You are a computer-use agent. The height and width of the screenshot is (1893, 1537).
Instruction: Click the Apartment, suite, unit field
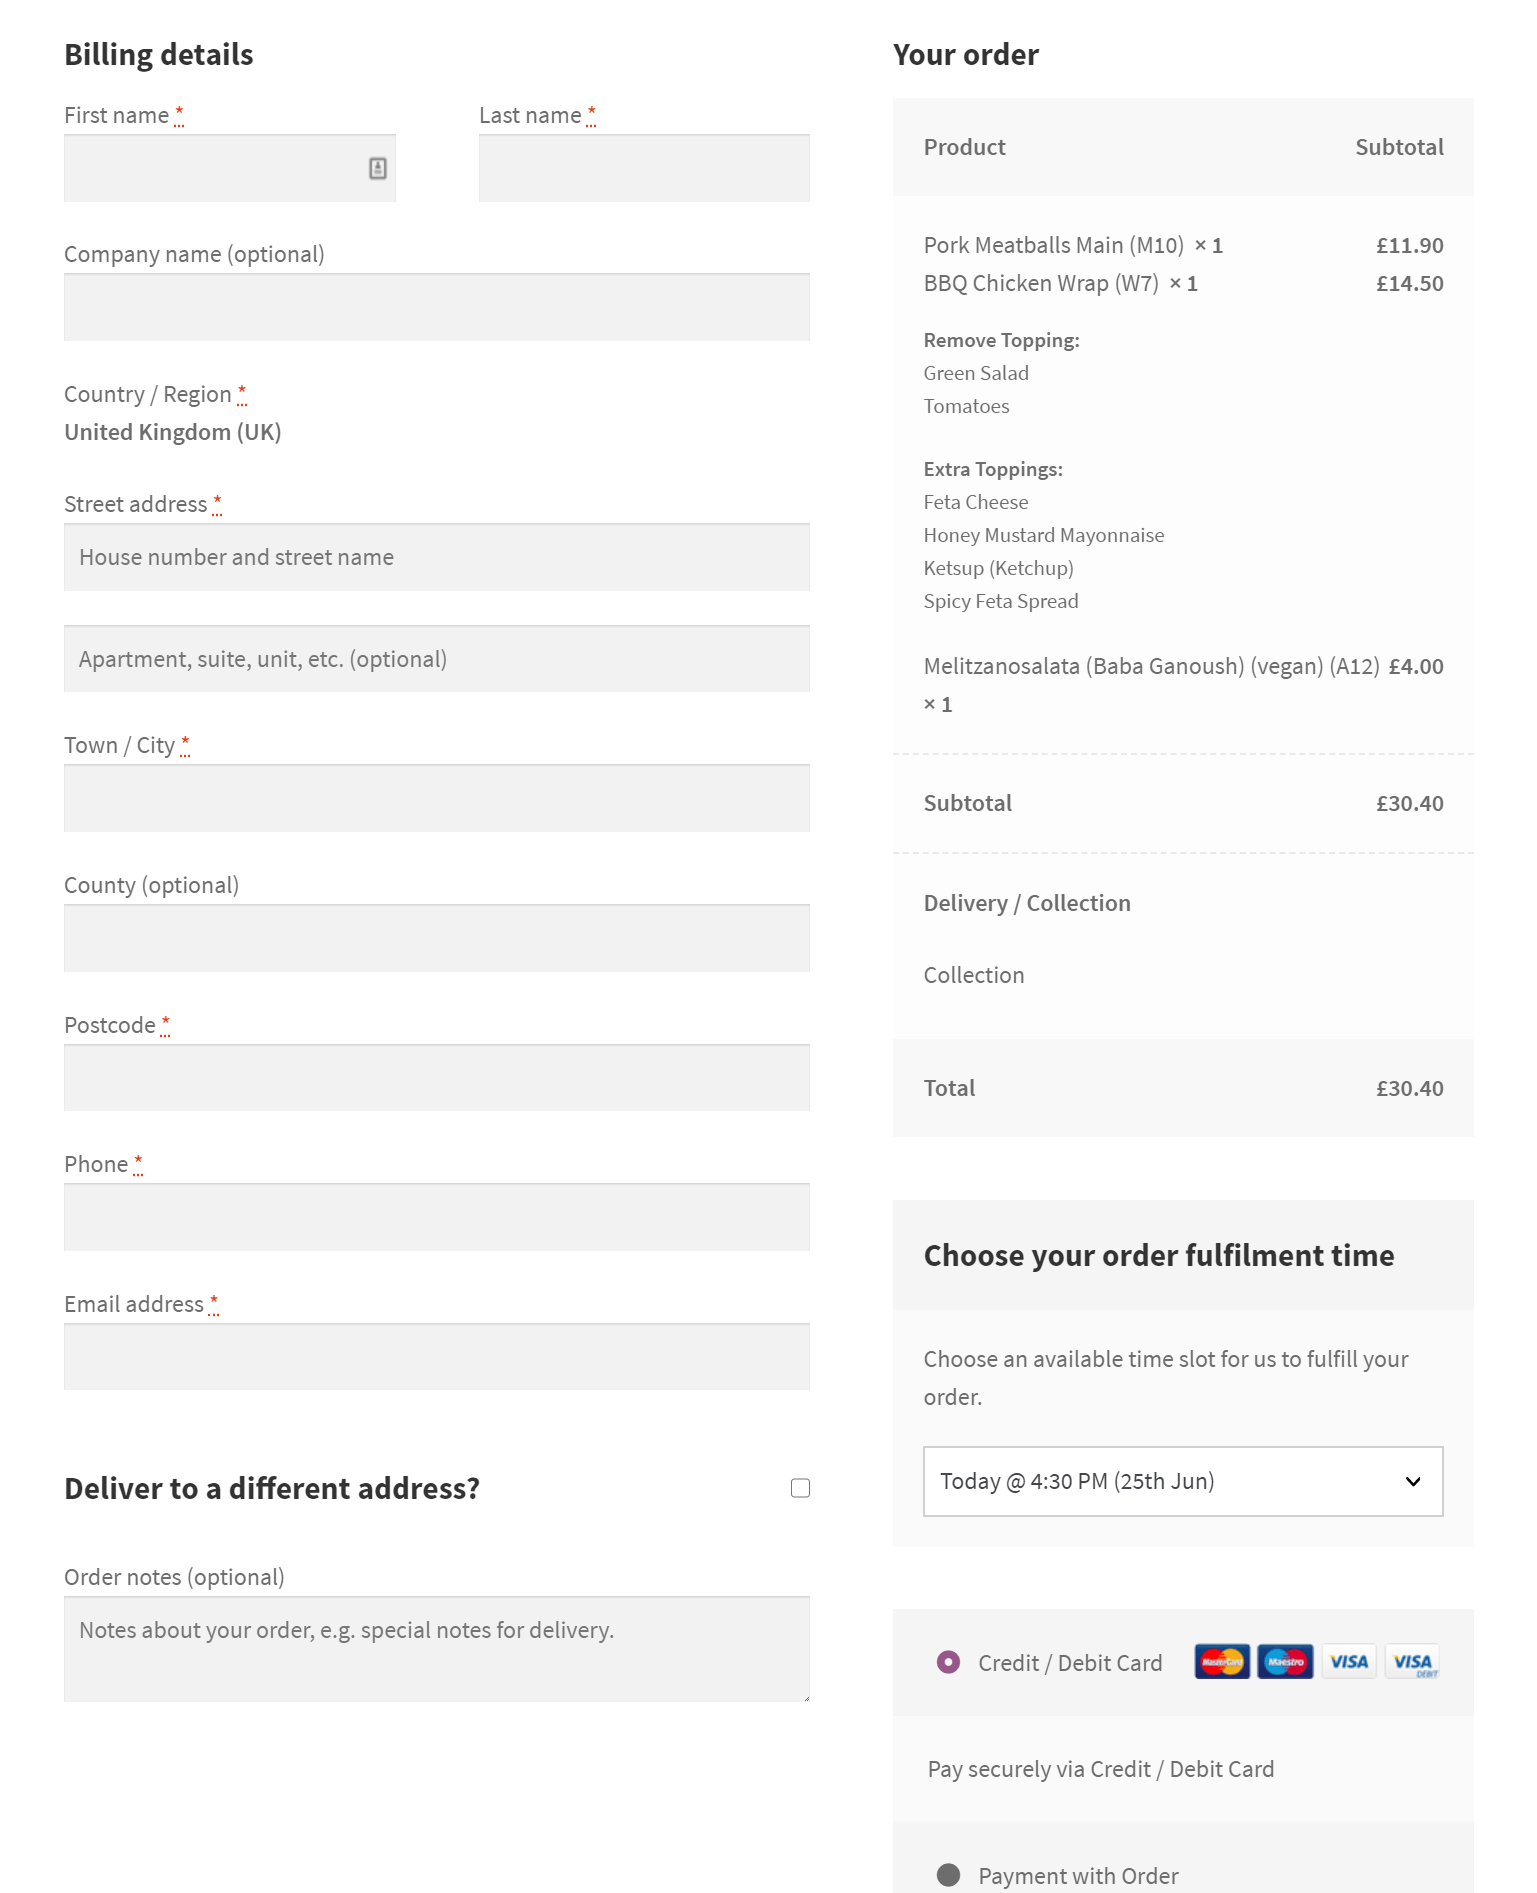[x=437, y=659]
